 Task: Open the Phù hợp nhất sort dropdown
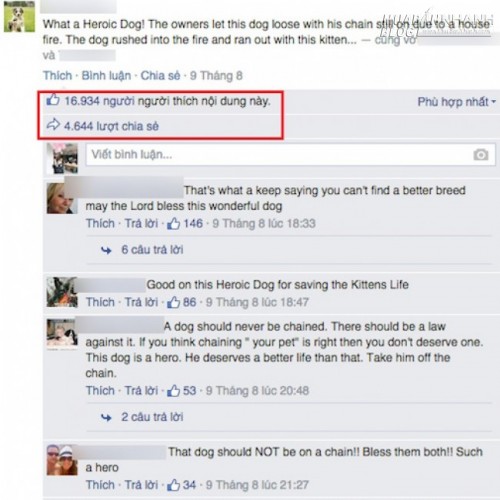pos(456,101)
